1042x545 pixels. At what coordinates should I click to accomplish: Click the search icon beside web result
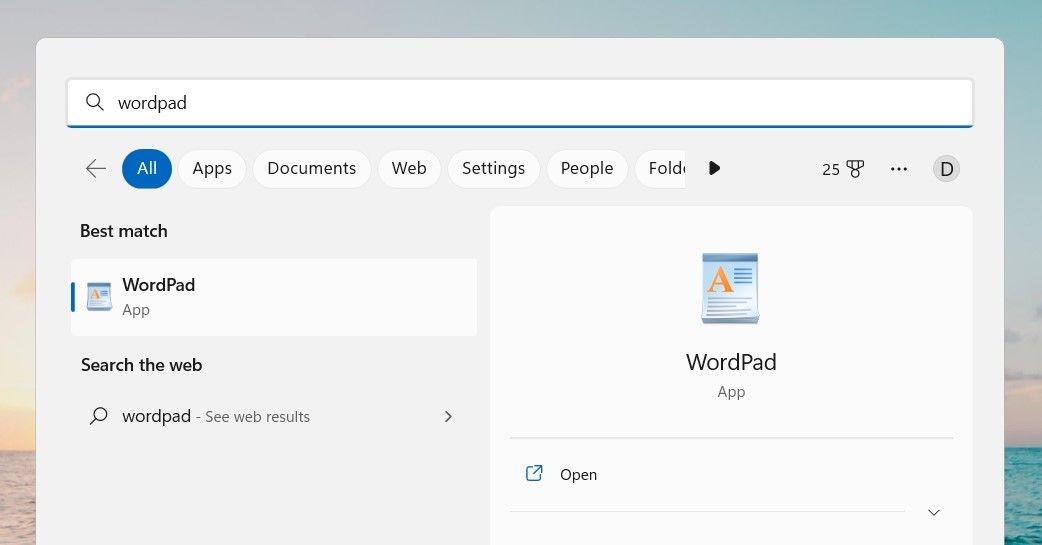coord(98,416)
